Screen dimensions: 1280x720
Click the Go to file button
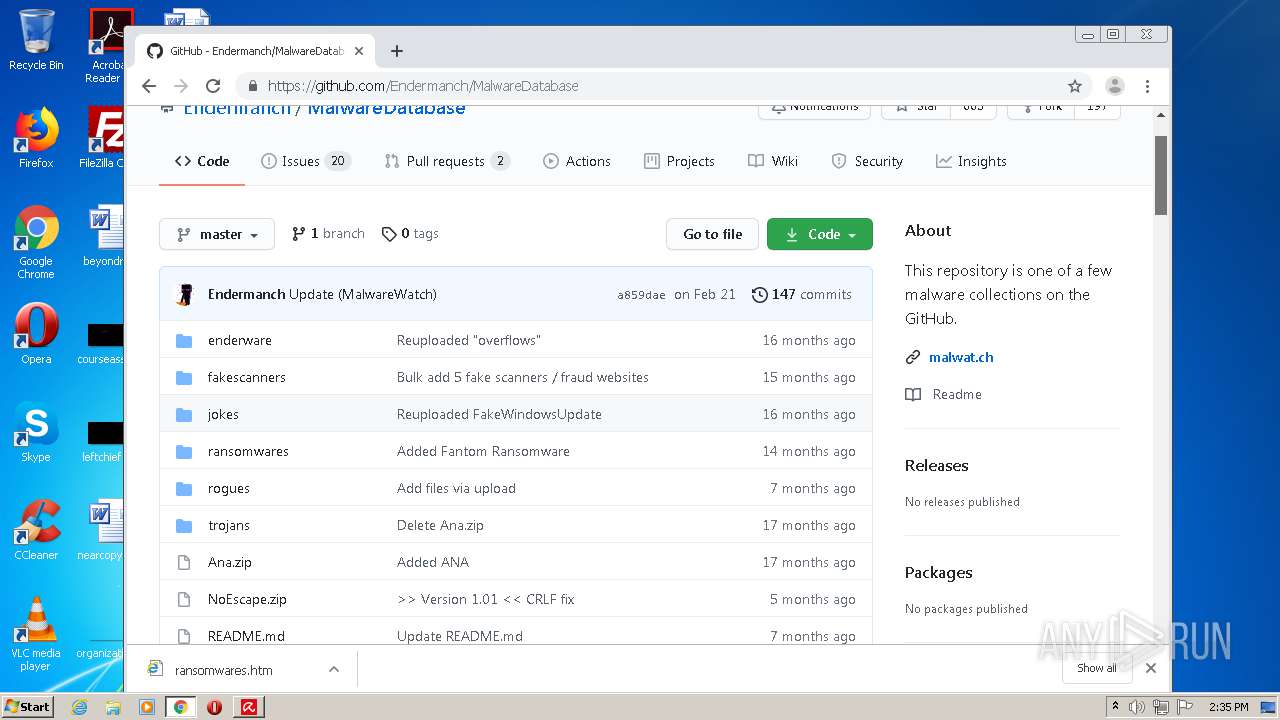[712, 234]
